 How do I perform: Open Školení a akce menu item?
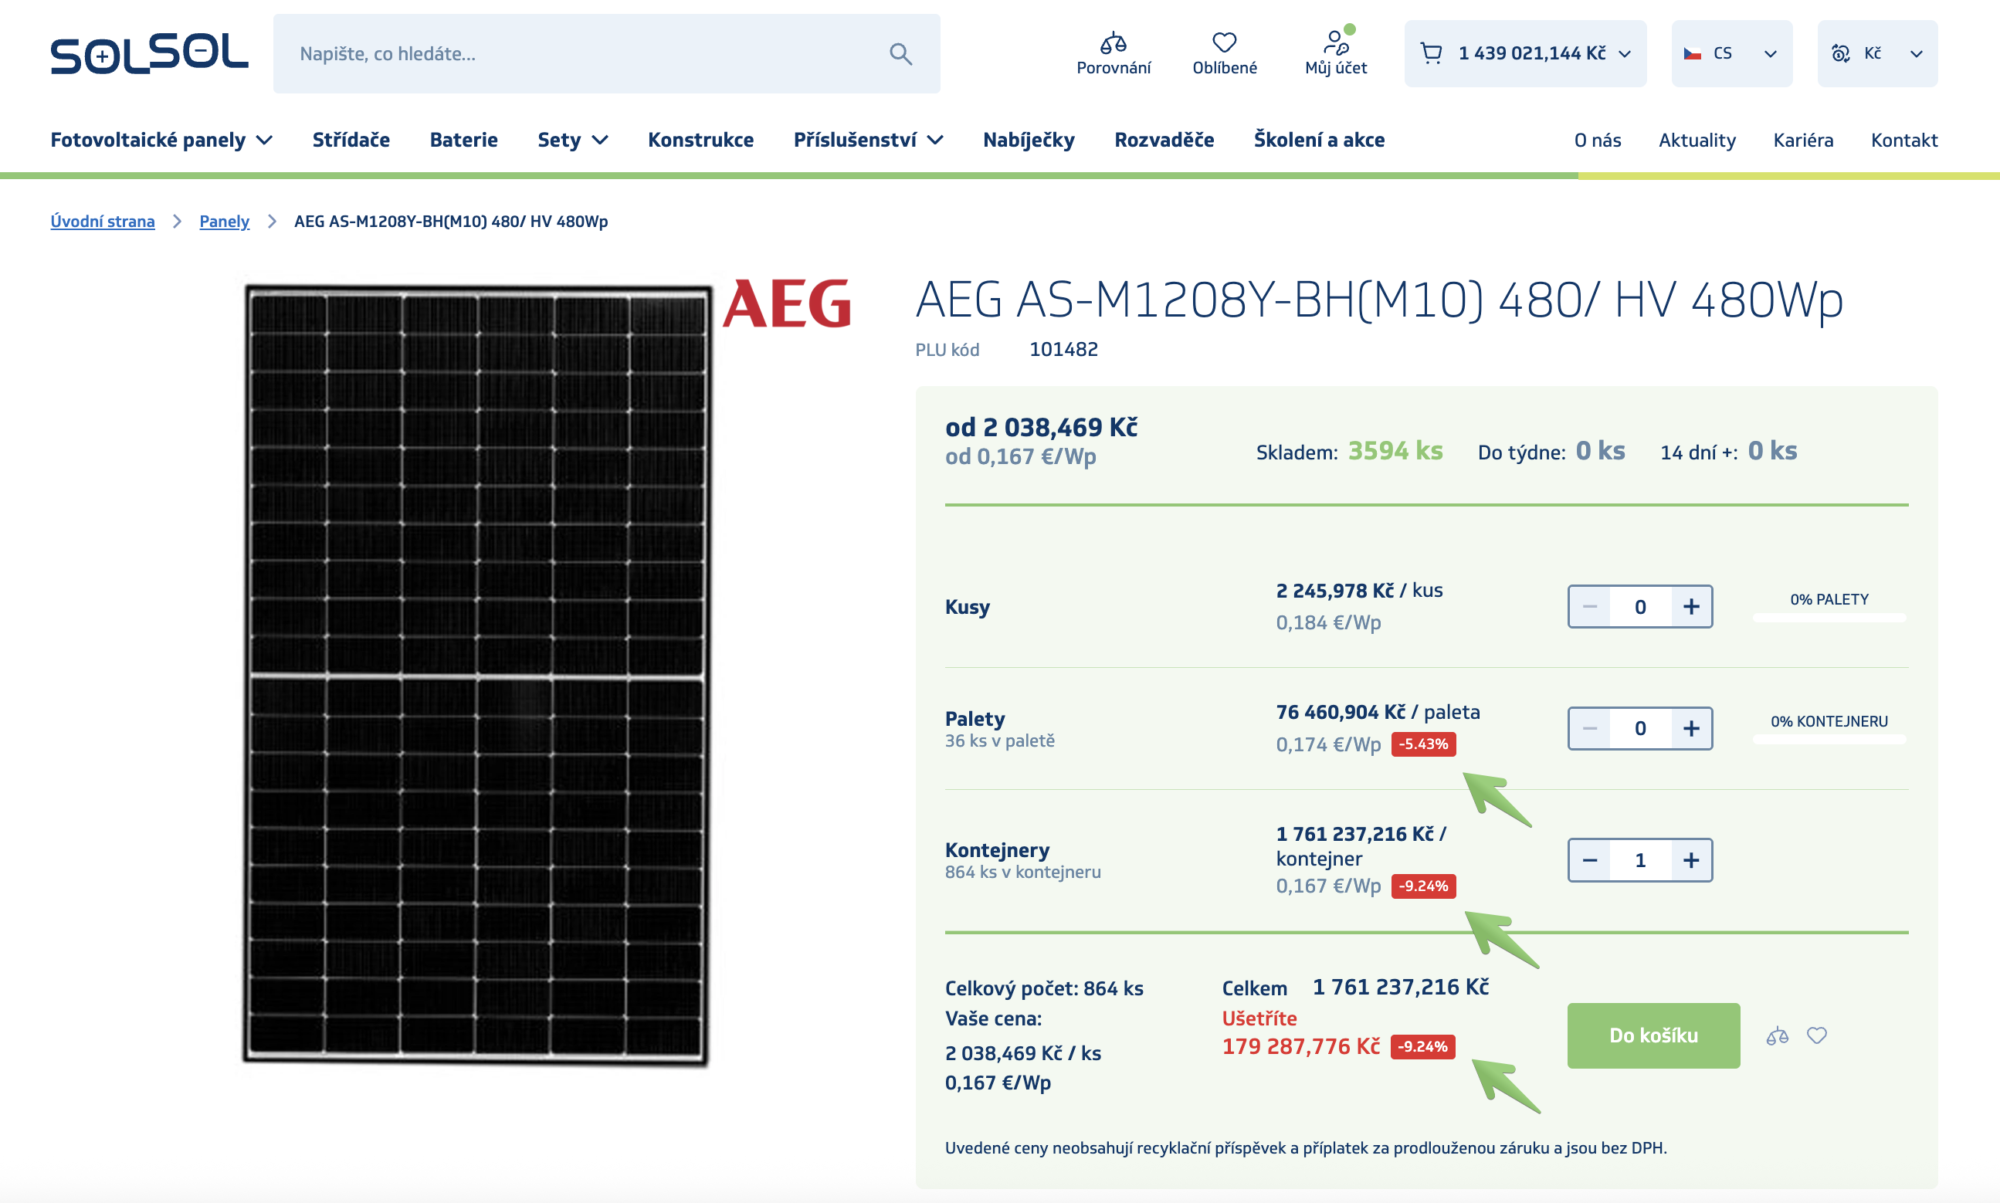[1319, 140]
